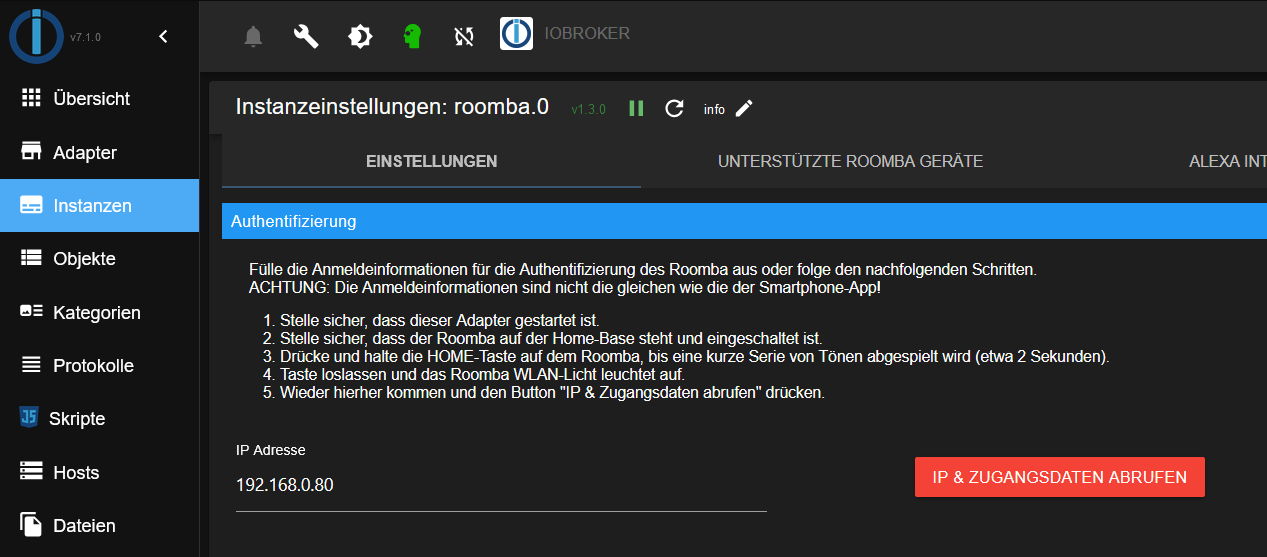Click the Authentifizierung section header
Image resolution: width=1267 pixels, height=557 pixels.
(x=744, y=221)
